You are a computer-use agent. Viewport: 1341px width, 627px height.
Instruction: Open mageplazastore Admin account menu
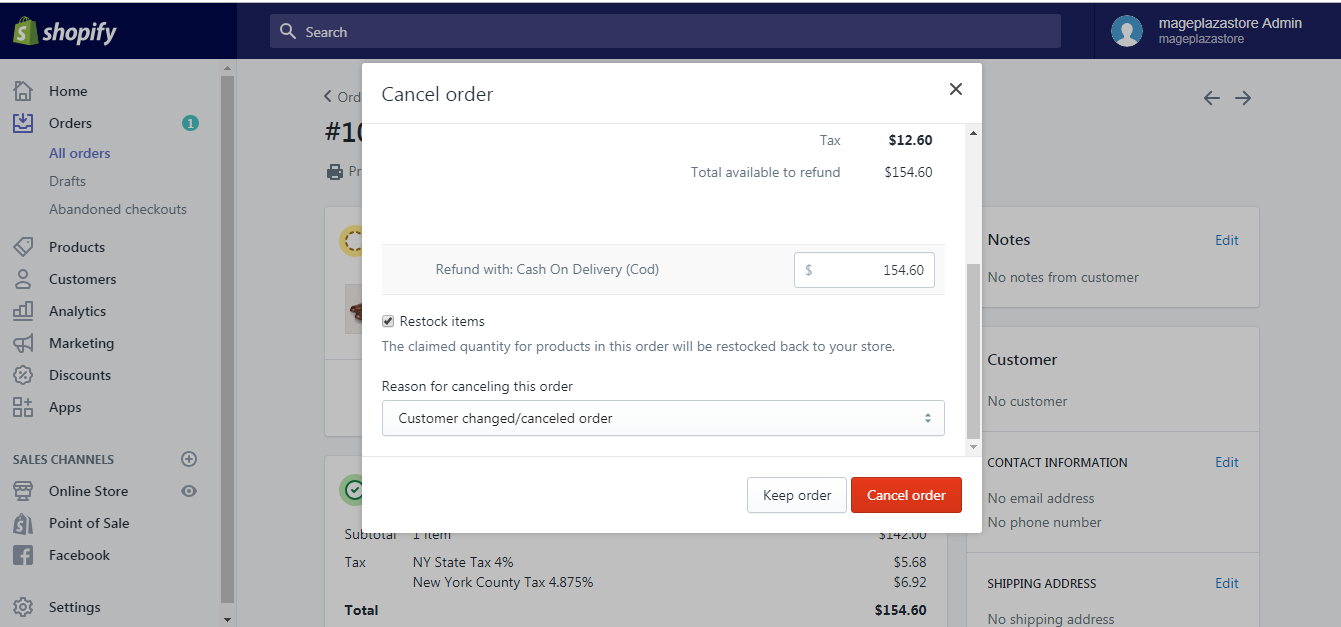point(1208,31)
